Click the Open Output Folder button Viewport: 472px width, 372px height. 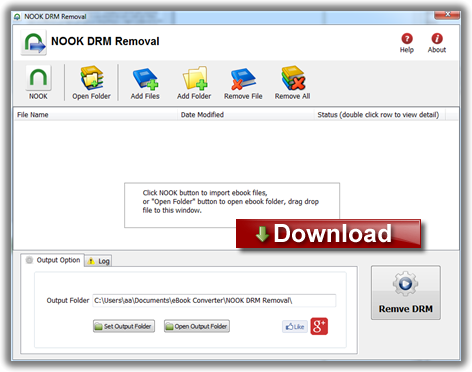tap(197, 326)
